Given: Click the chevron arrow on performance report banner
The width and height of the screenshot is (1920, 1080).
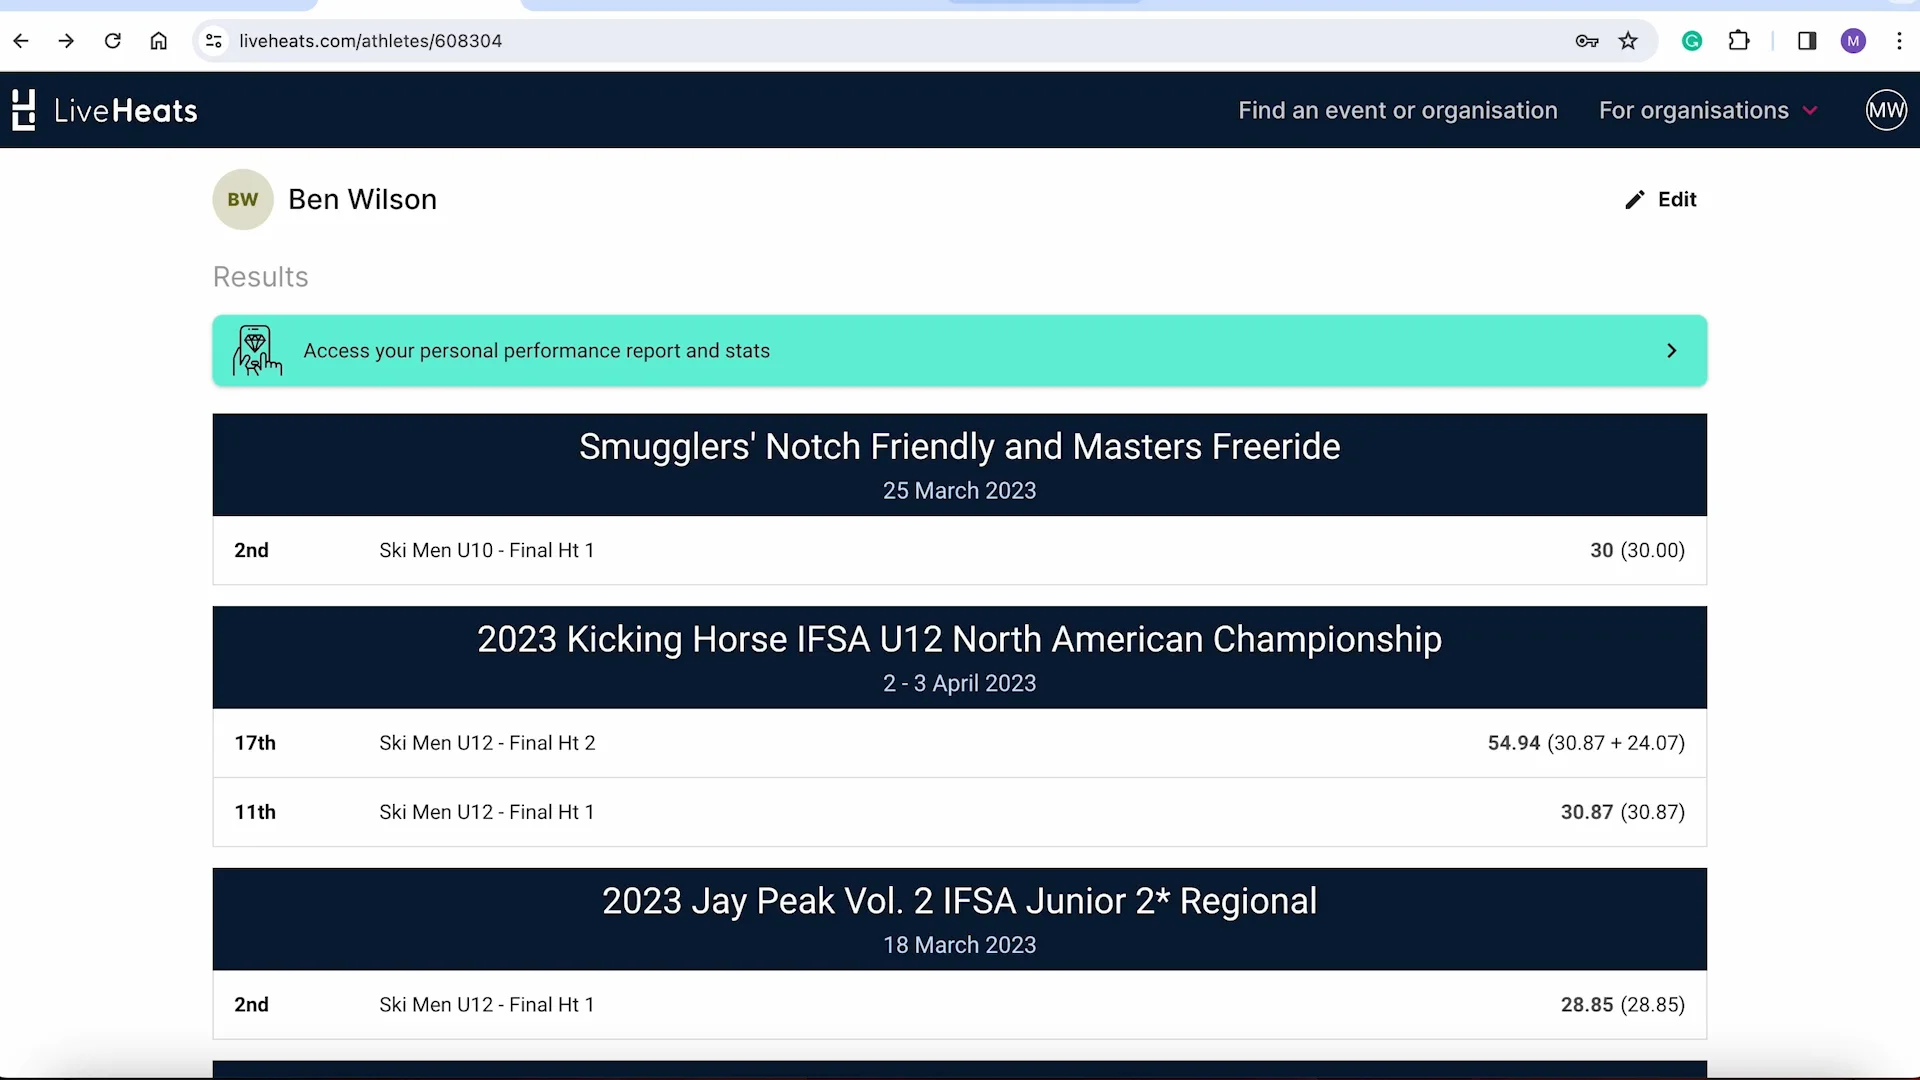Looking at the screenshot, I should [1672, 351].
